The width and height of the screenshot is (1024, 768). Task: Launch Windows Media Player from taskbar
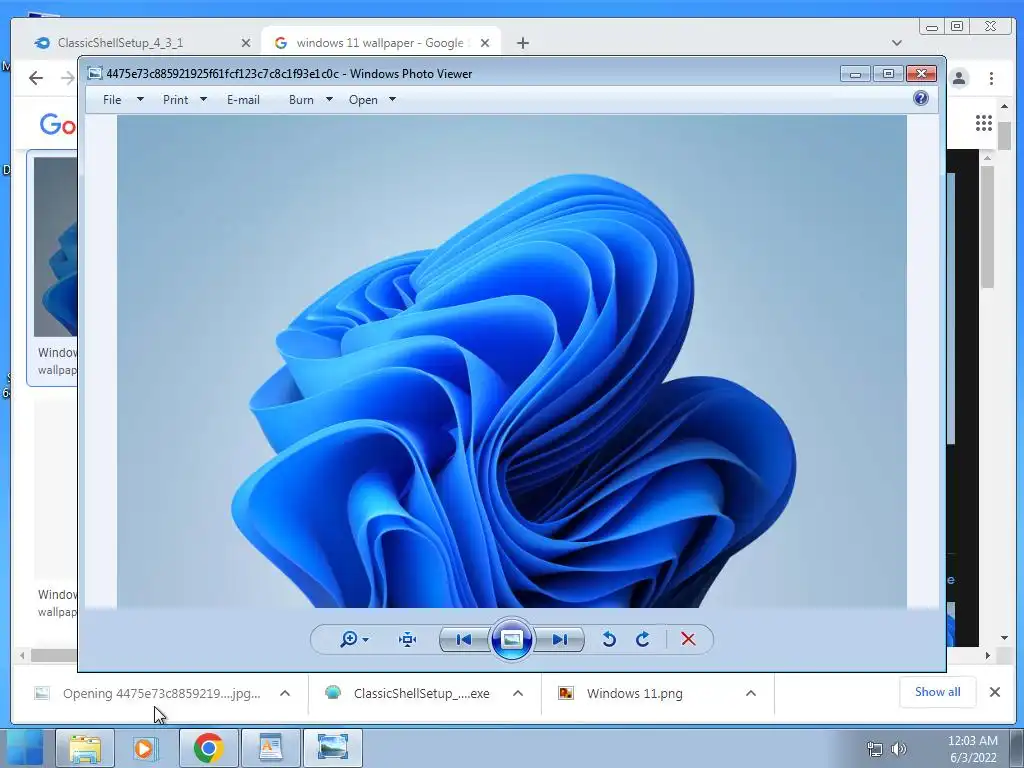click(145, 748)
